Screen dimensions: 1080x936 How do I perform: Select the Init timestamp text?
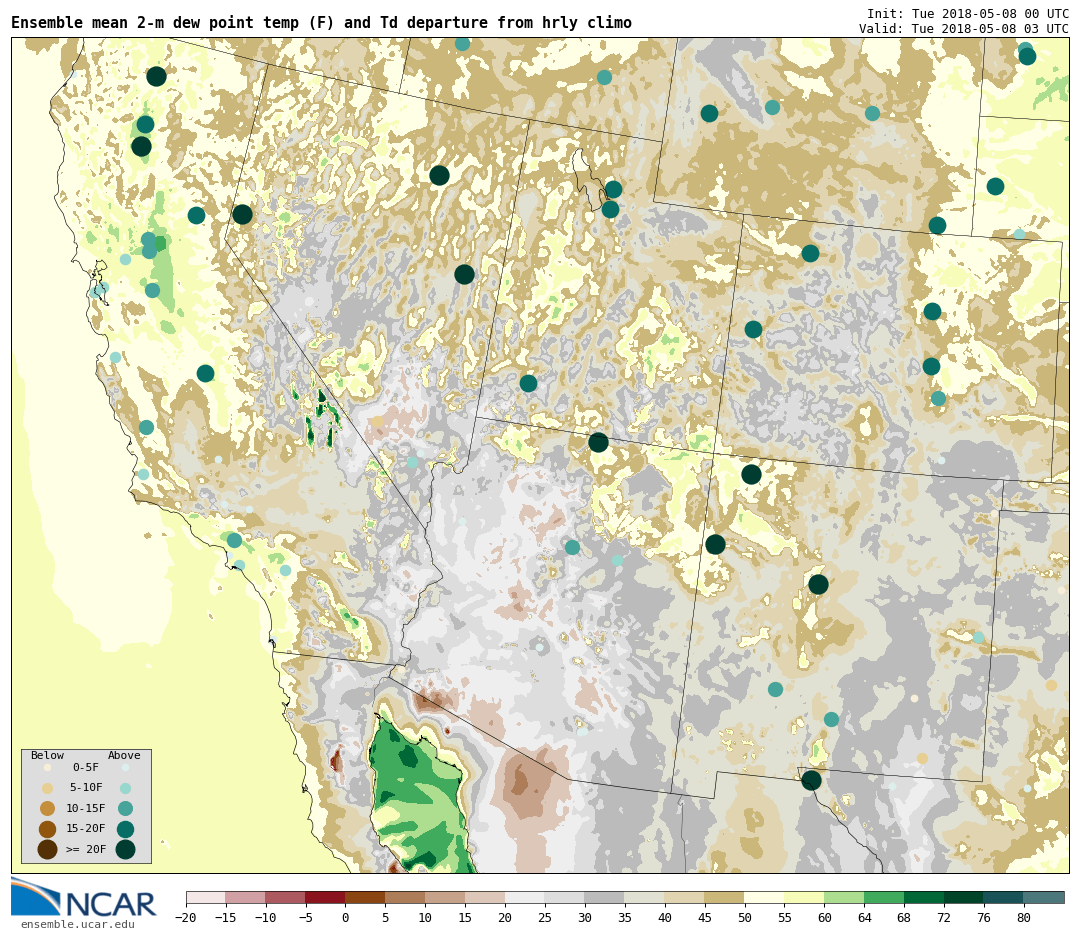[967, 14]
